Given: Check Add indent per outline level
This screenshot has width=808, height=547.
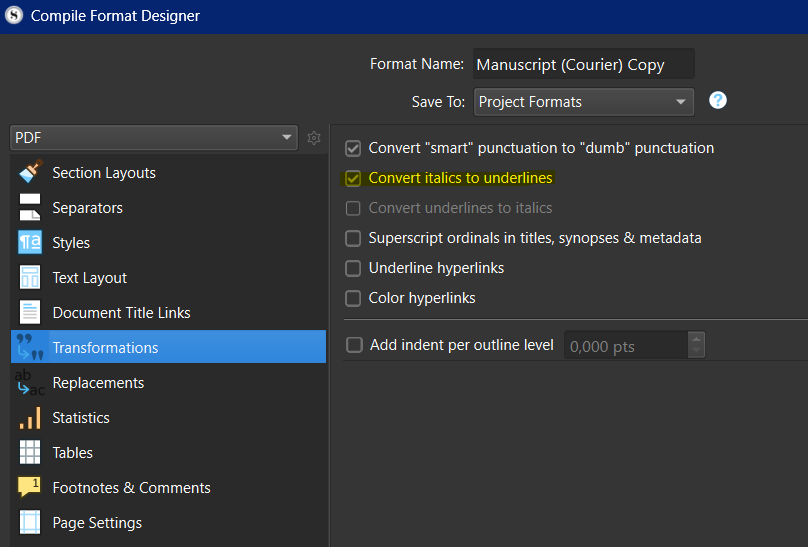Looking at the screenshot, I should (354, 345).
